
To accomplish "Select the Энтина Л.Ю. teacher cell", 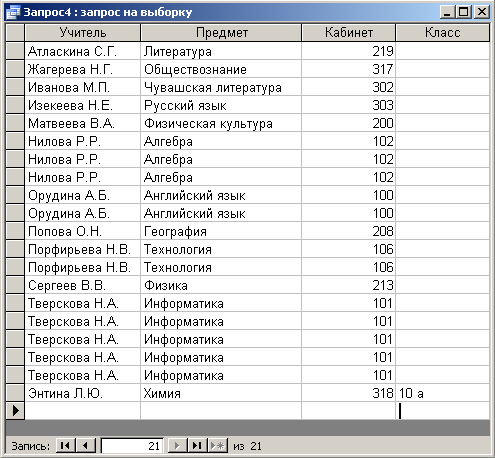I will pos(83,393).
